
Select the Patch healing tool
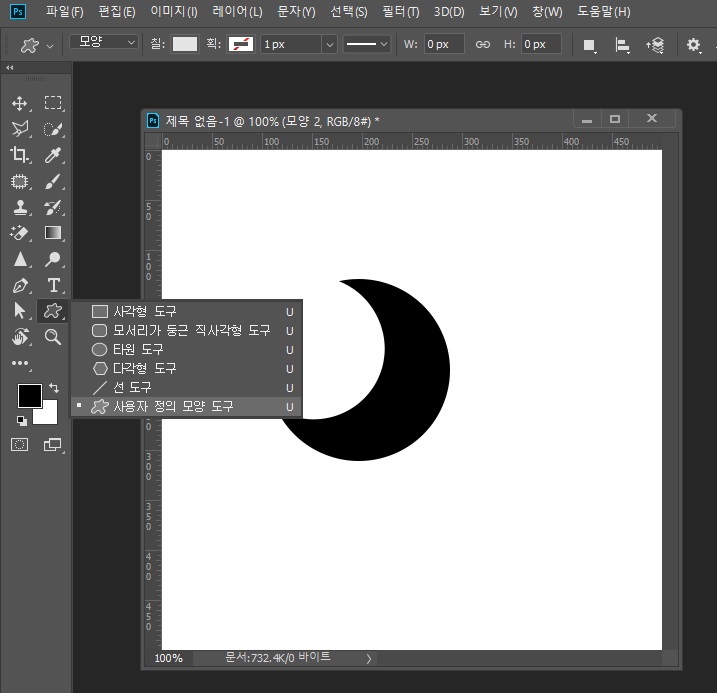point(19,181)
